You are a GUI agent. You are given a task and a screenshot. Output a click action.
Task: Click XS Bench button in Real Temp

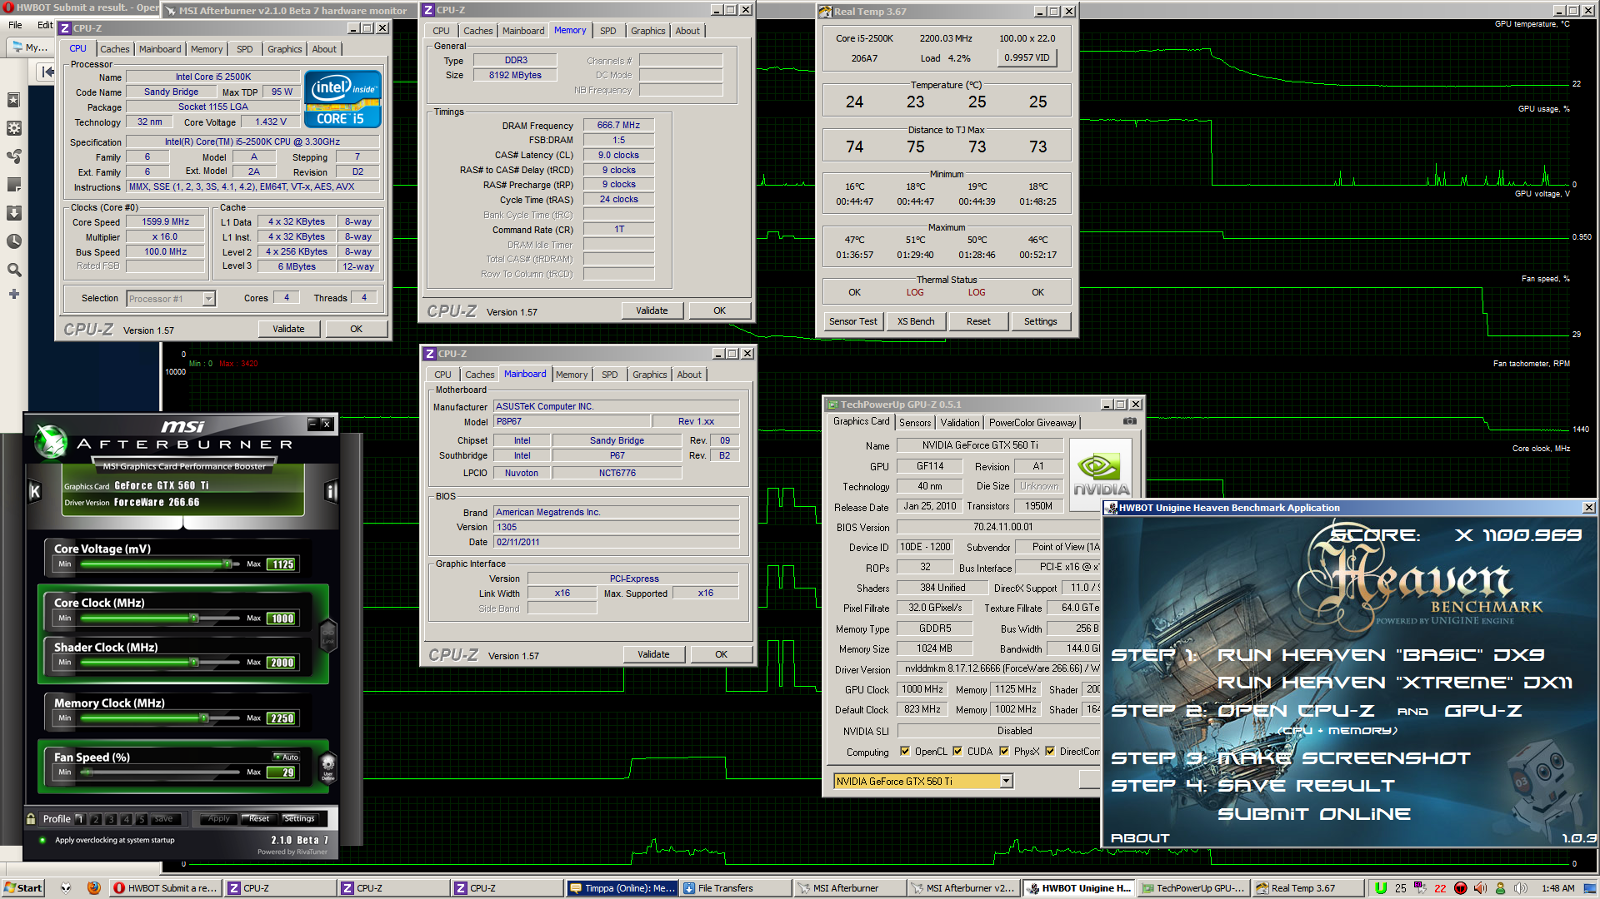click(x=916, y=322)
